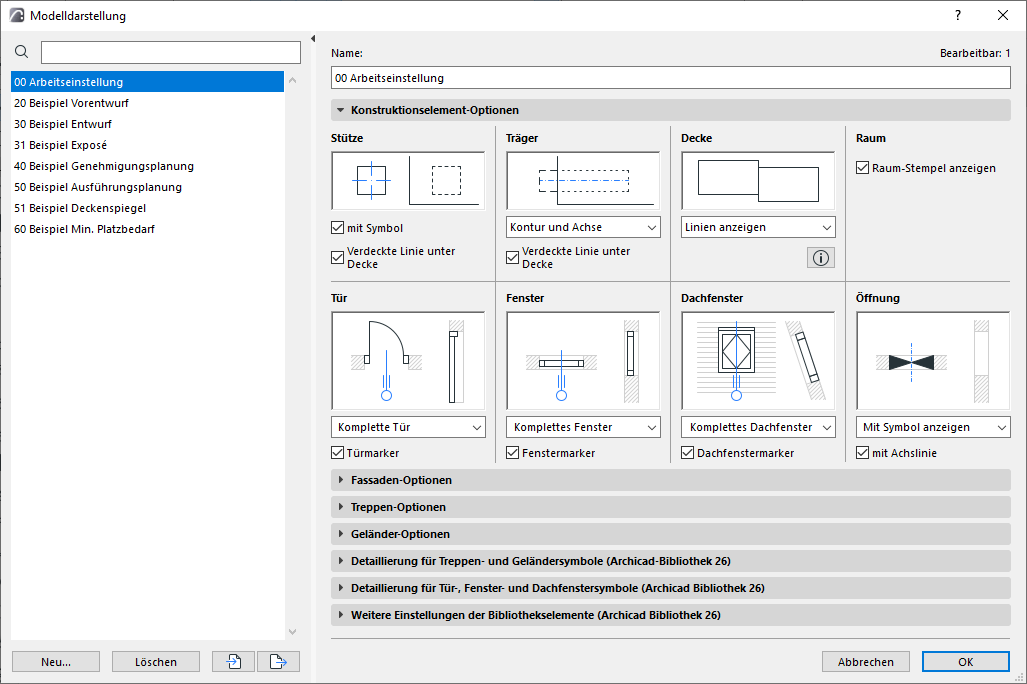This screenshot has width=1027, height=684.
Task: Click the Fenster window symbol preview image
Action: pos(582,358)
